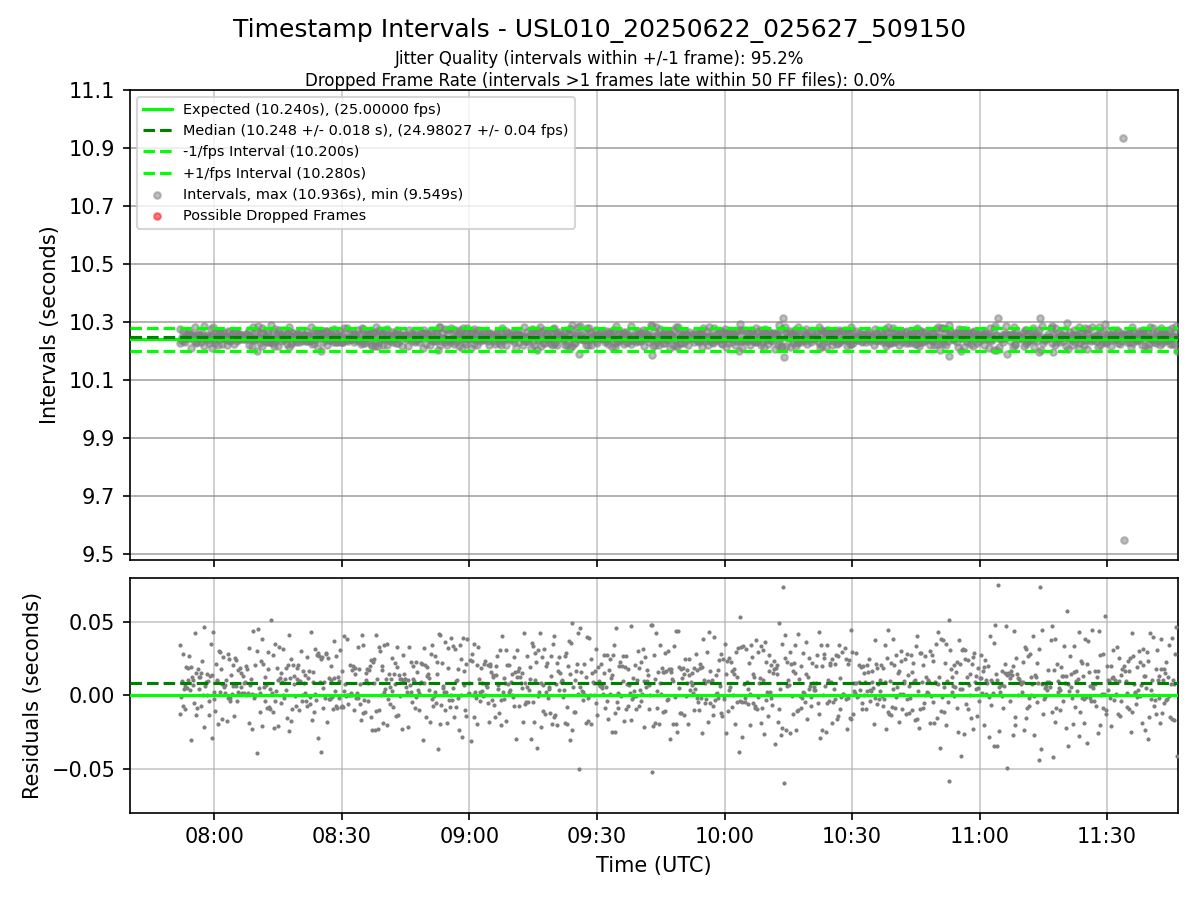Click the minimum outlier point near 9.5 seconds

pyautogui.click(x=1124, y=540)
